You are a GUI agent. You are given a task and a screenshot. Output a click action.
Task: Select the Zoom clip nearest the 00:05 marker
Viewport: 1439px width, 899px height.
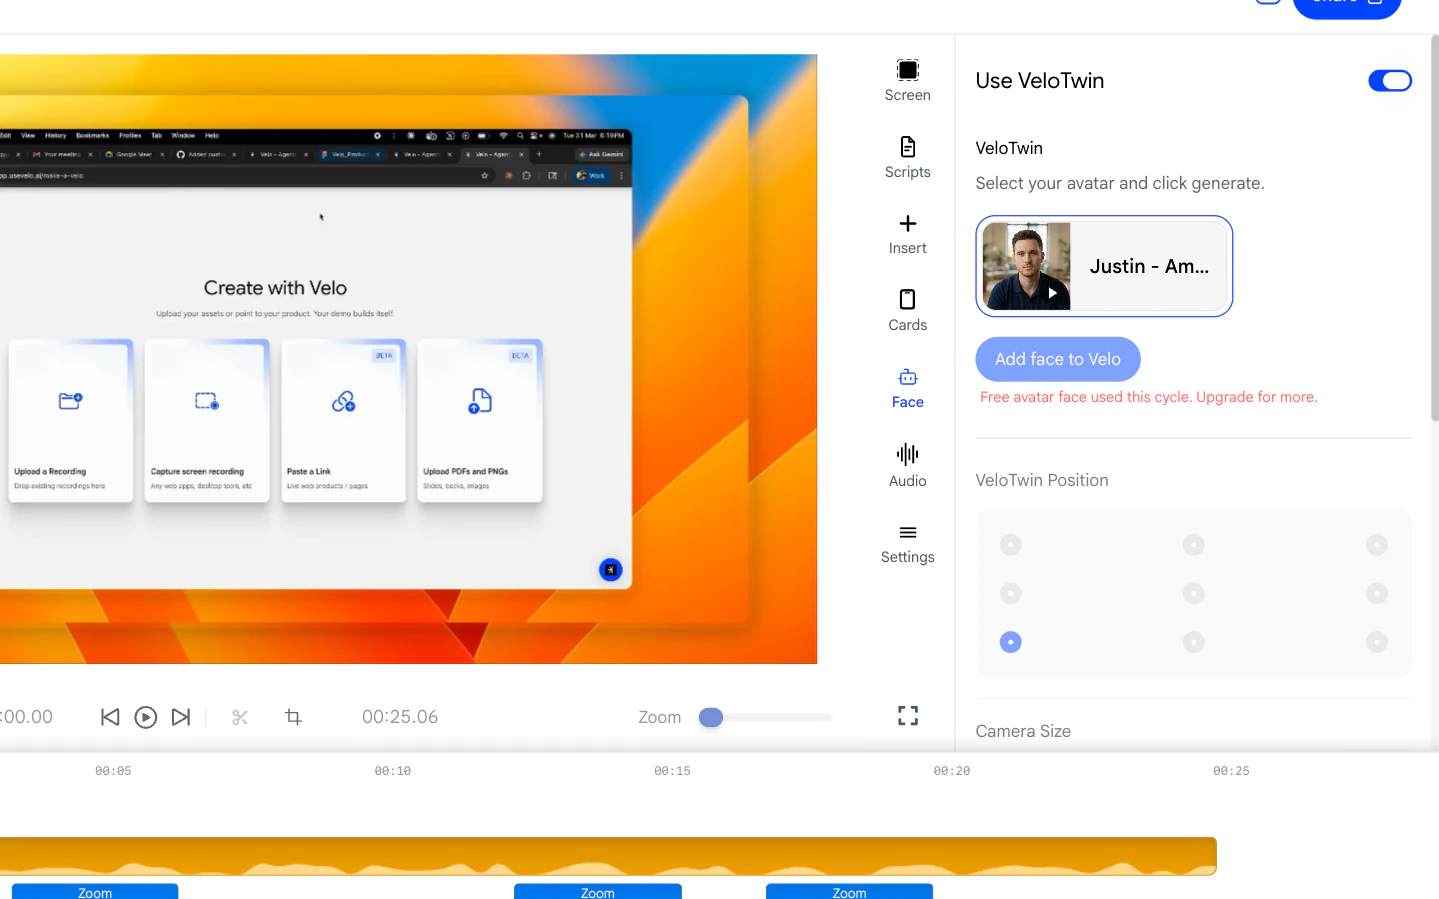[95, 892]
